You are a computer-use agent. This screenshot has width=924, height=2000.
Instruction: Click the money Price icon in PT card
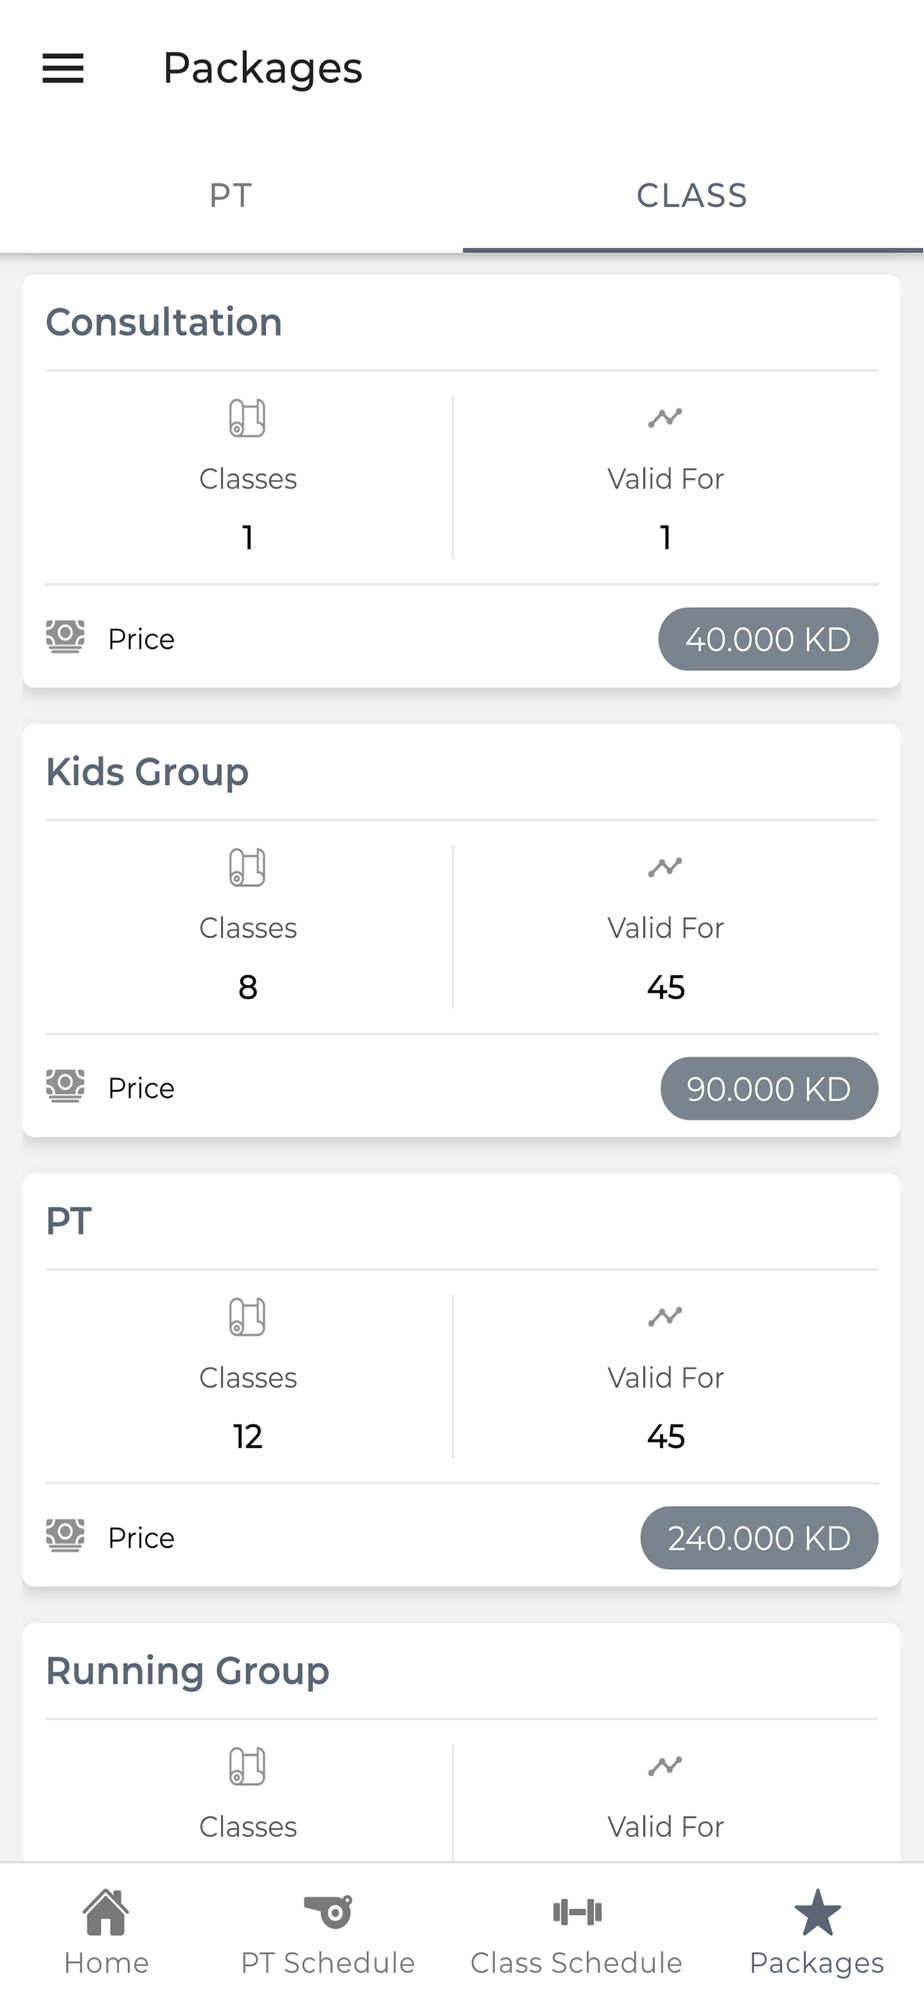click(x=65, y=1535)
